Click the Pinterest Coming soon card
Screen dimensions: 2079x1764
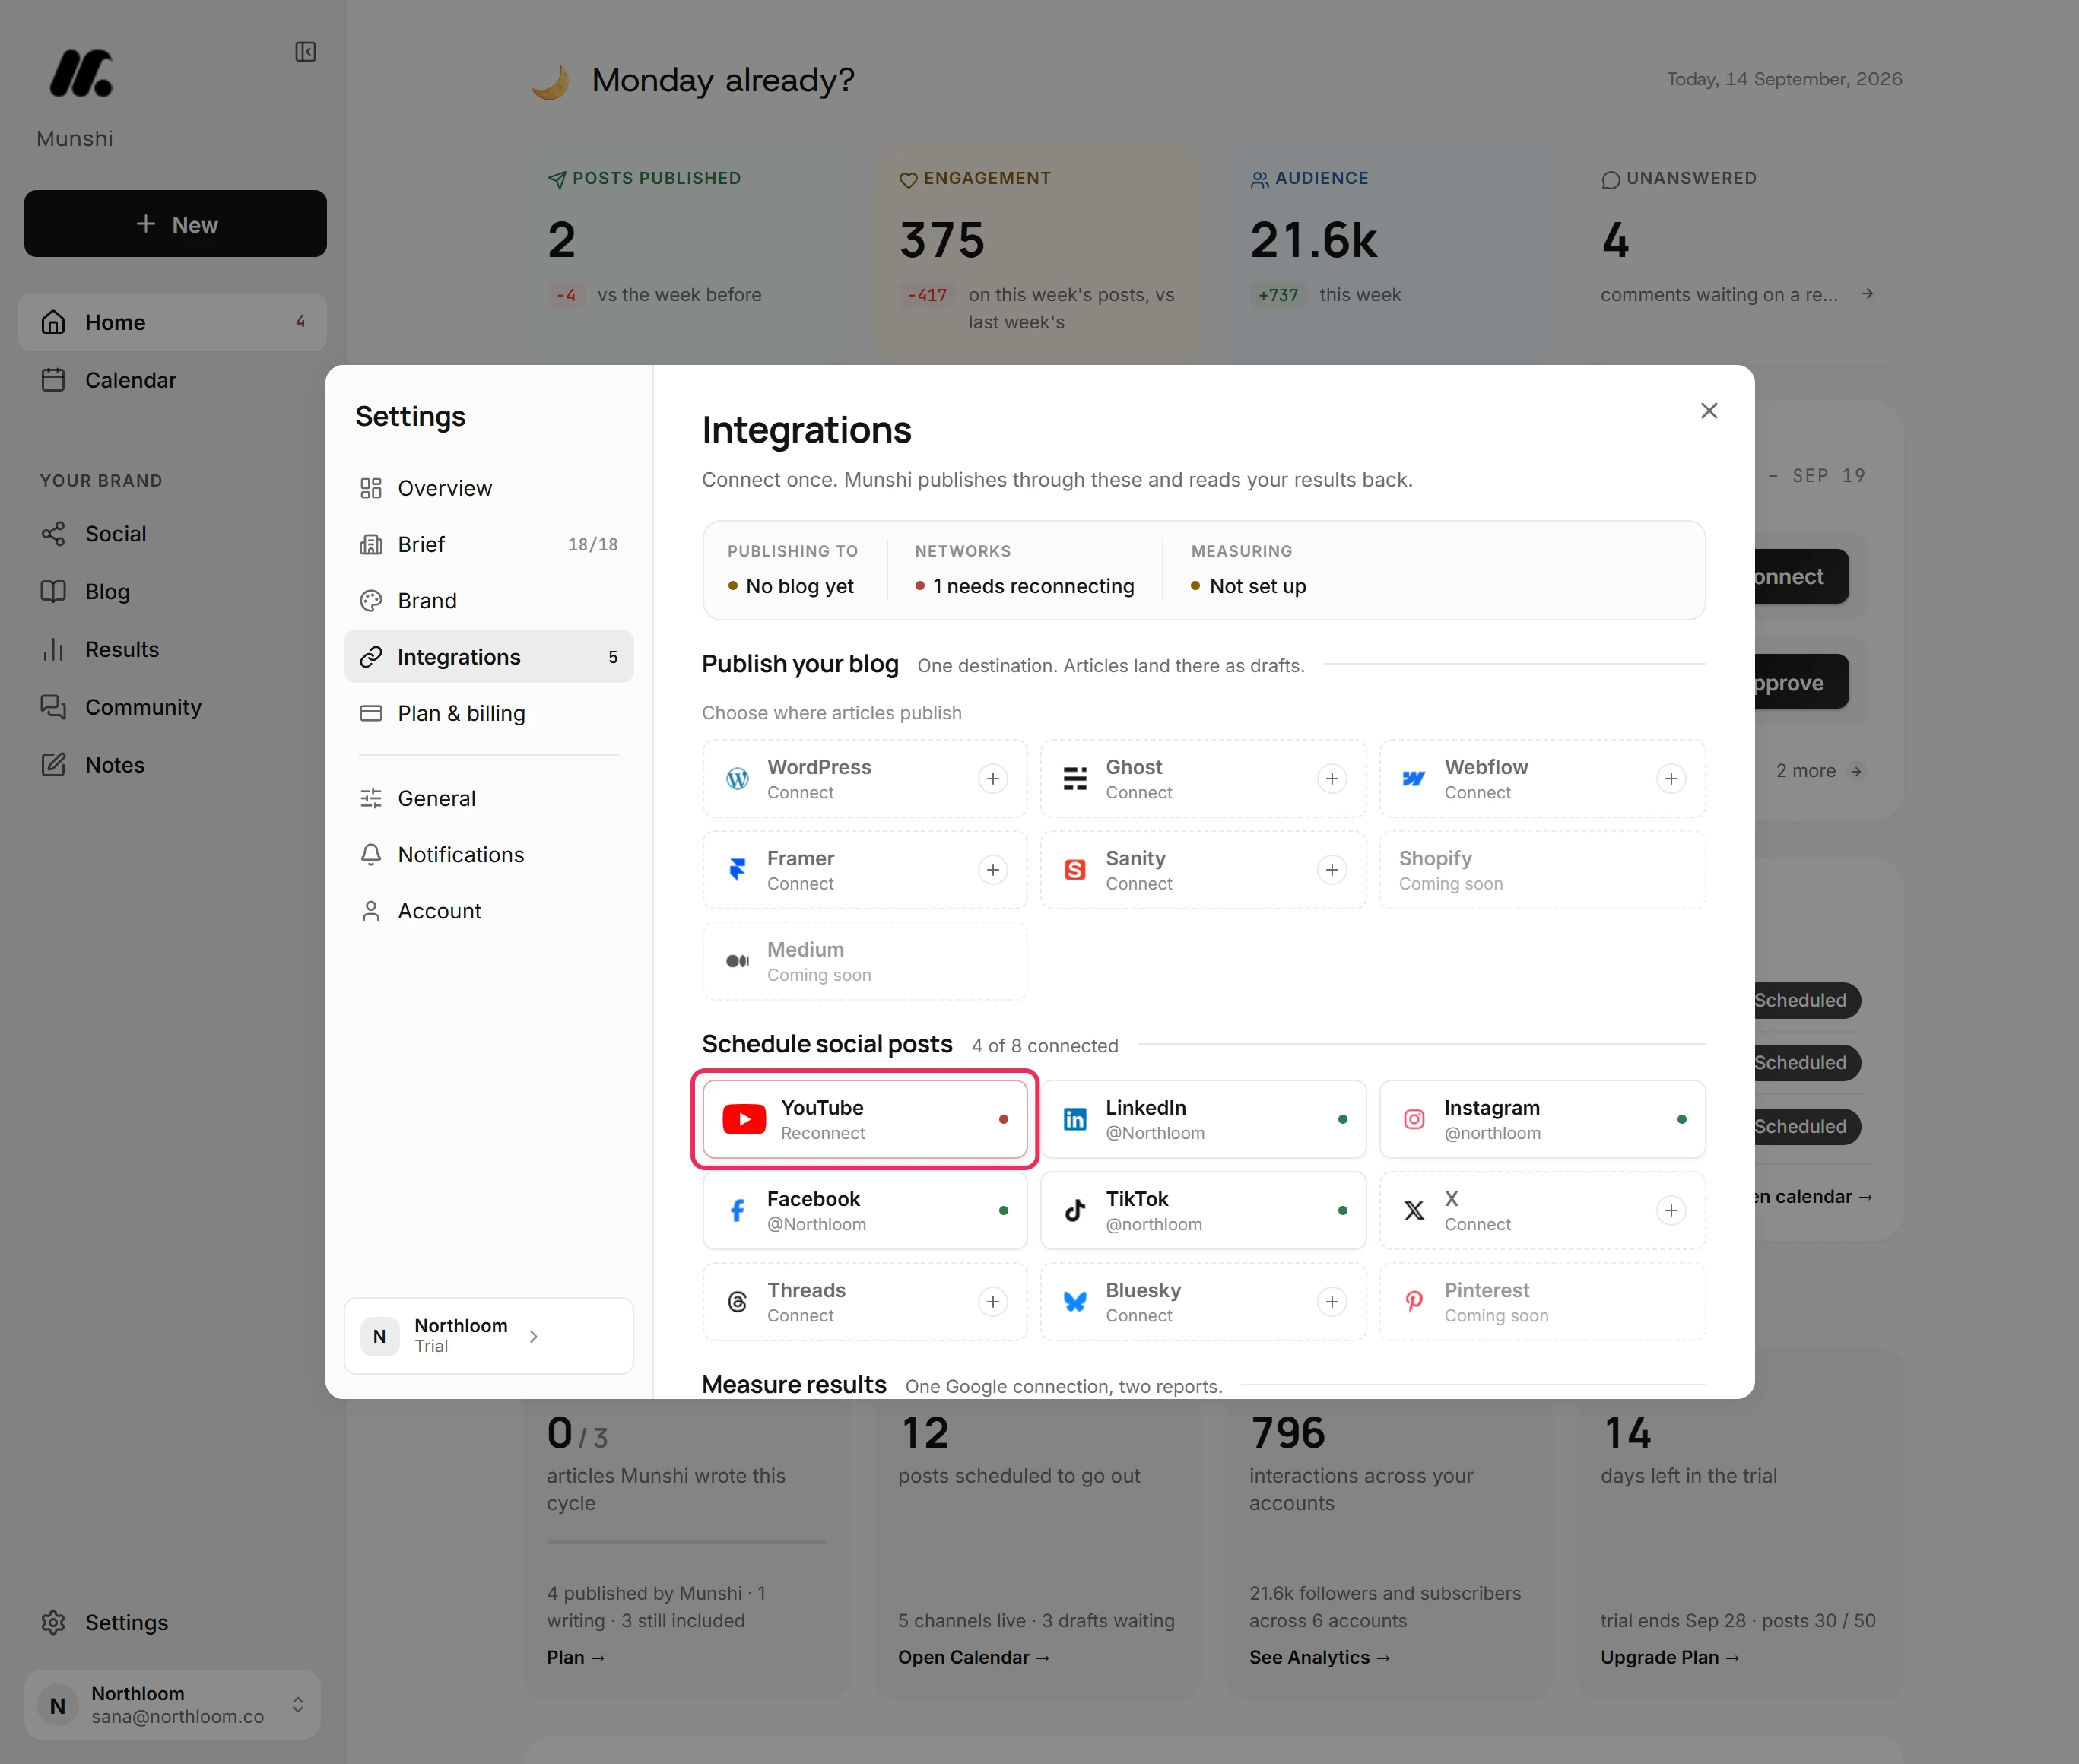coord(1542,1301)
